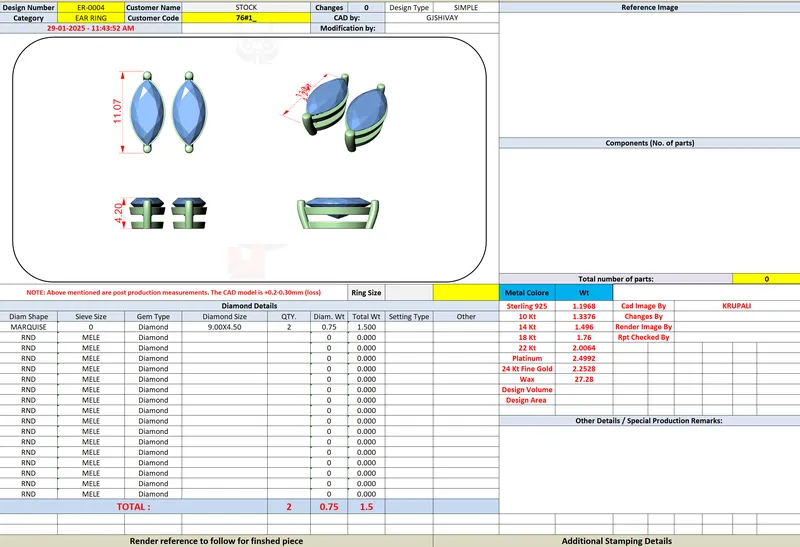The image size is (800, 547).
Task: Select the front-view earring image with 4.20 dimension
Action: coord(160,213)
